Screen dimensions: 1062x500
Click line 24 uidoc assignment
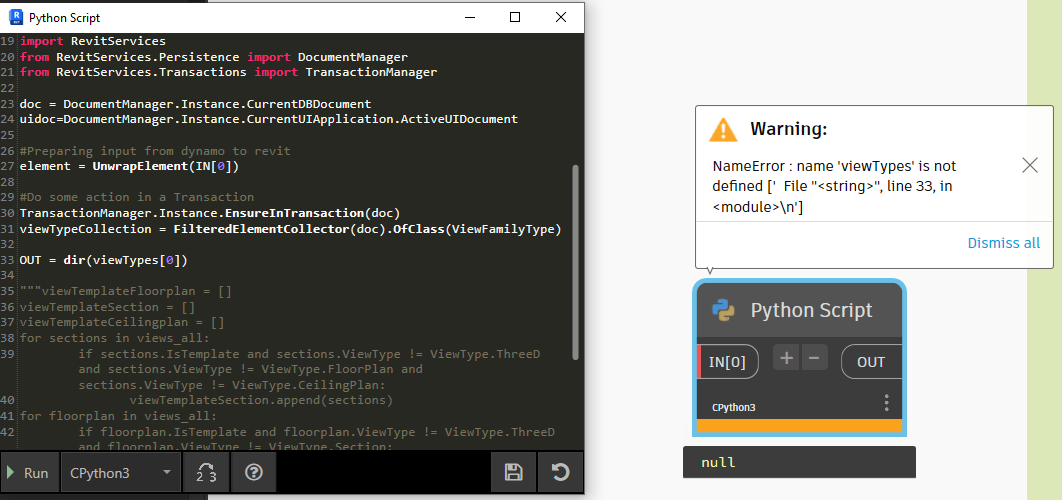269,119
